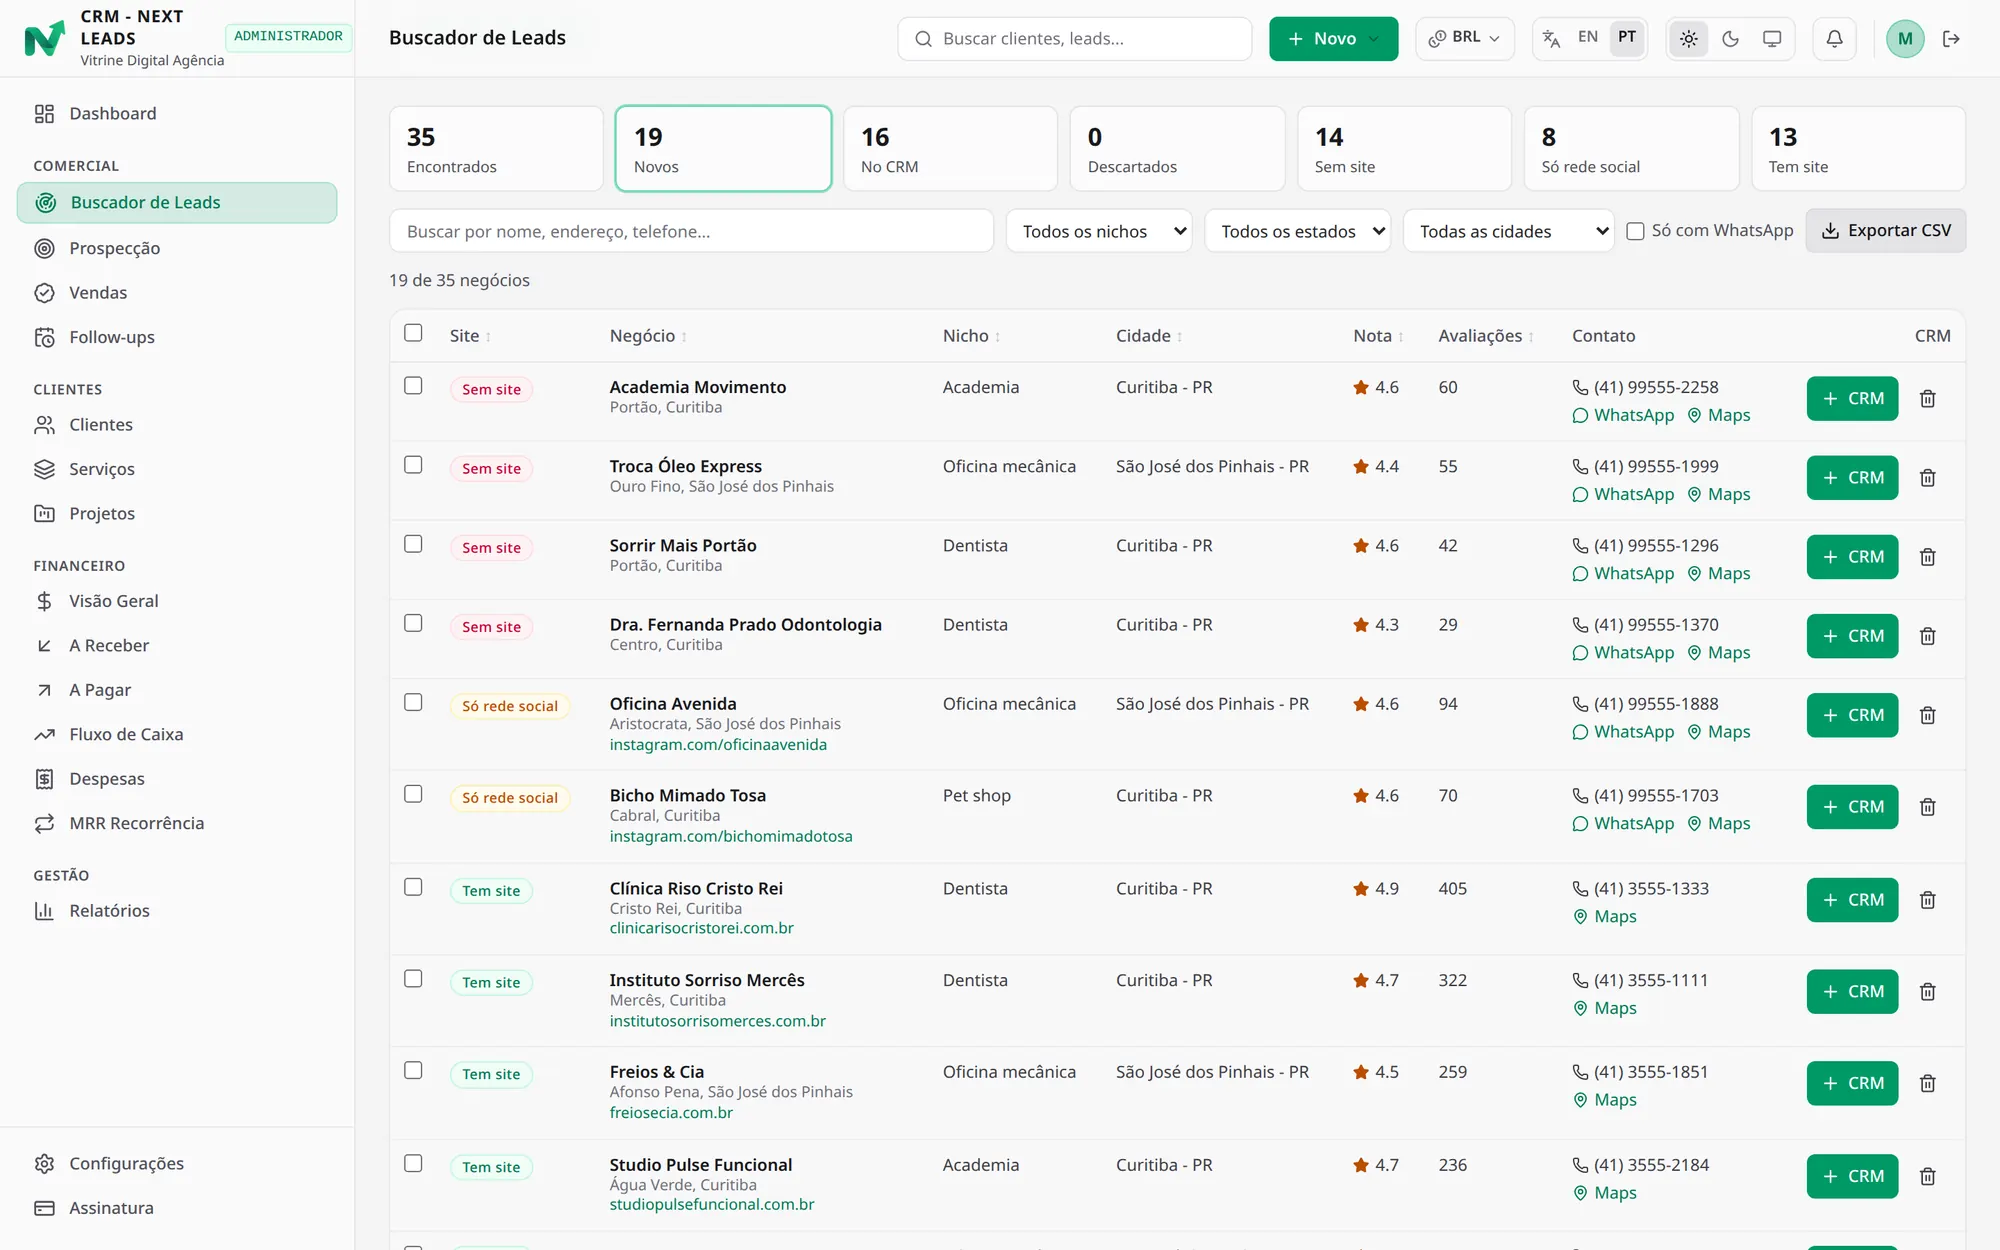Select Bicho Mimado Tosa checkbox

coord(413,794)
